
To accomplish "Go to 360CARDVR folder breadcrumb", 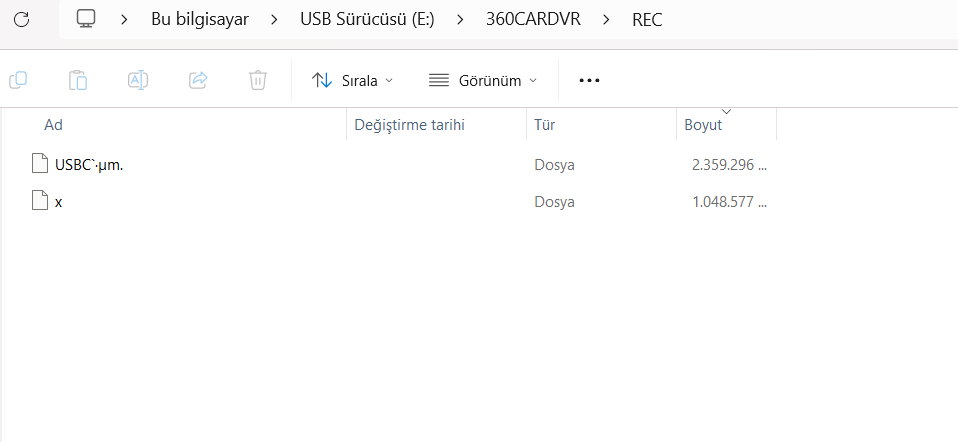I will [x=536, y=19].
